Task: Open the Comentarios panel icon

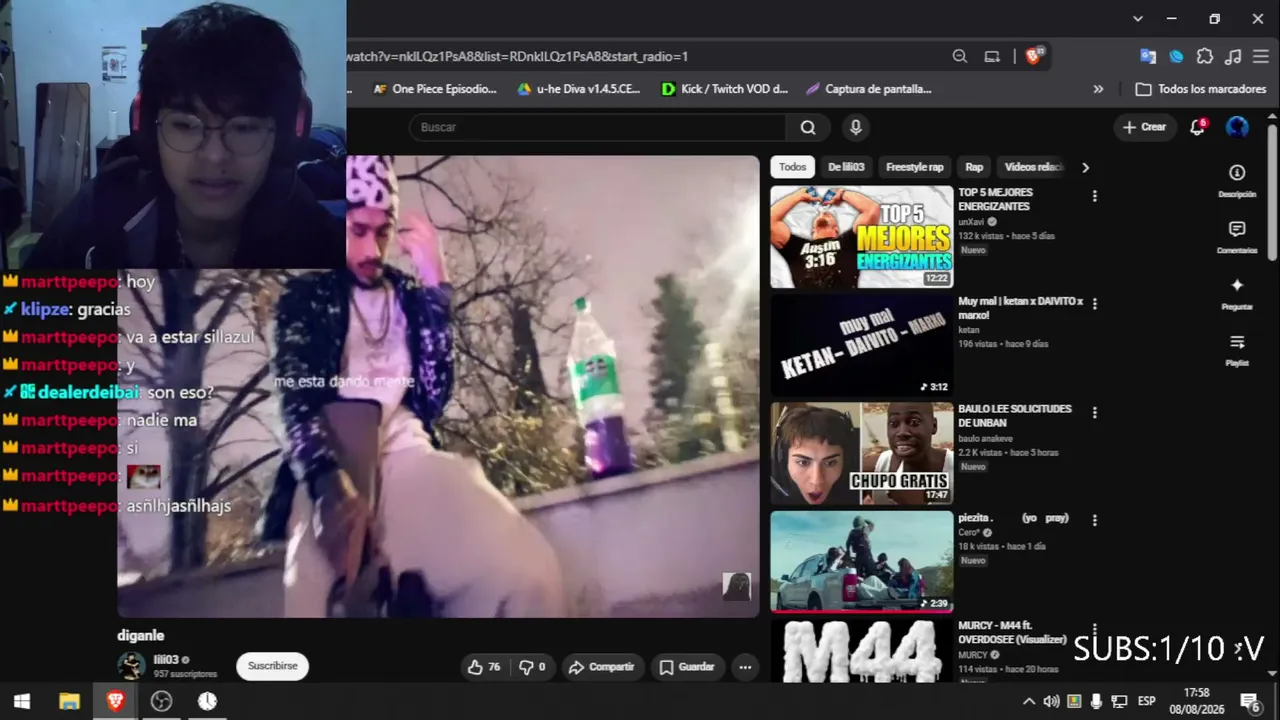Action: pyautogui.click(x=1237, y=230)
